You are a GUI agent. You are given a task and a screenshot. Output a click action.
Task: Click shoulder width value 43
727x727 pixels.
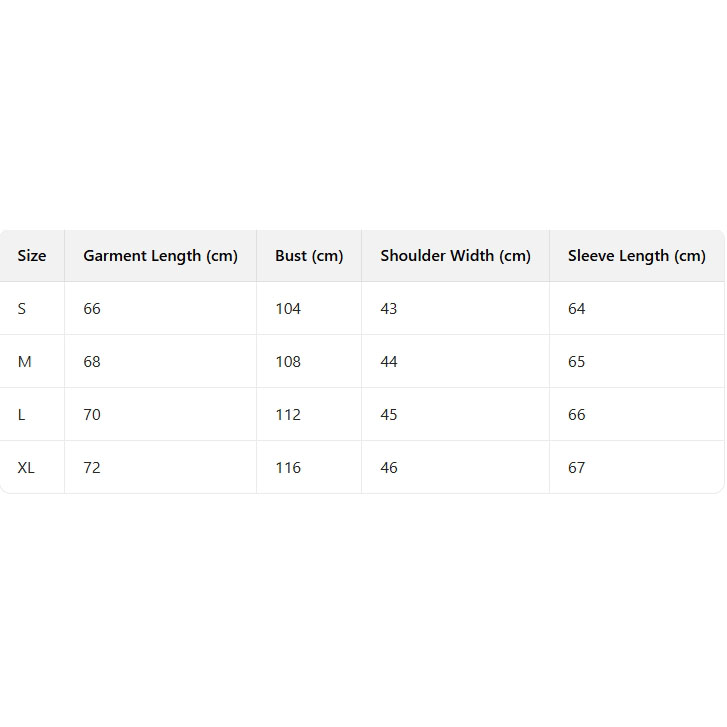click(x=389, y=309)
